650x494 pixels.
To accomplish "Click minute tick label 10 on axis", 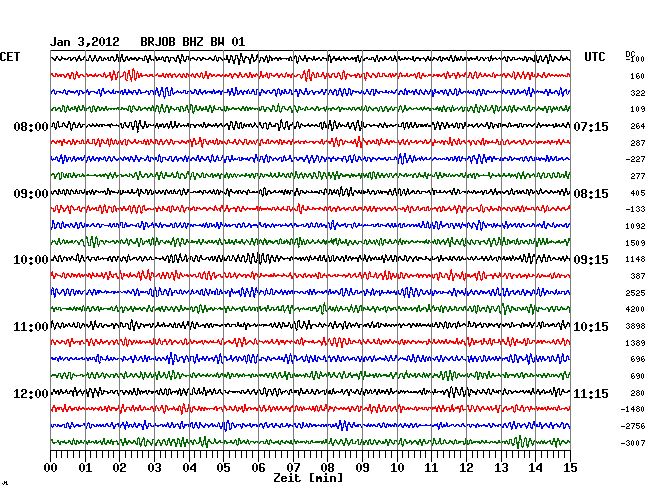I will click(397, 468).
